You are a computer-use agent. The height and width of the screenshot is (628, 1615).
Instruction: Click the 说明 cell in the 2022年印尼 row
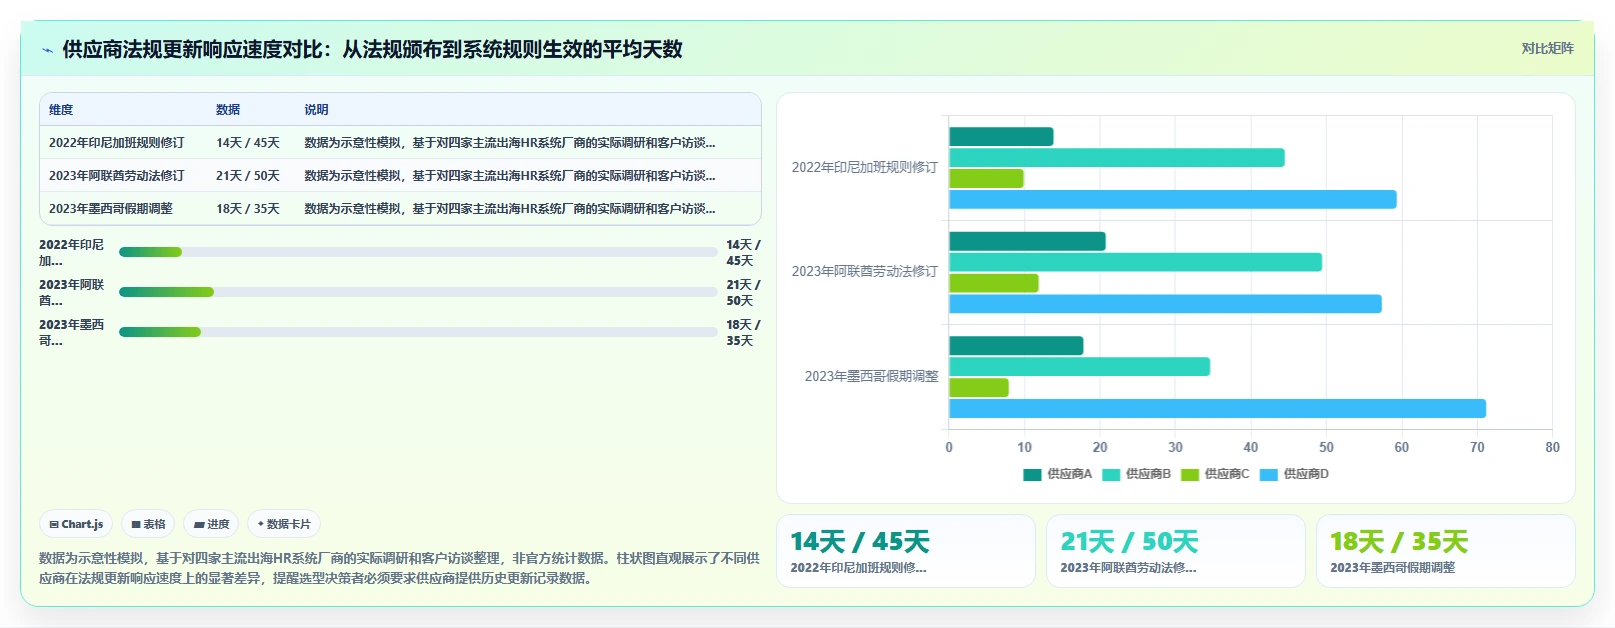pyautogui.click(x=510, y=143)
